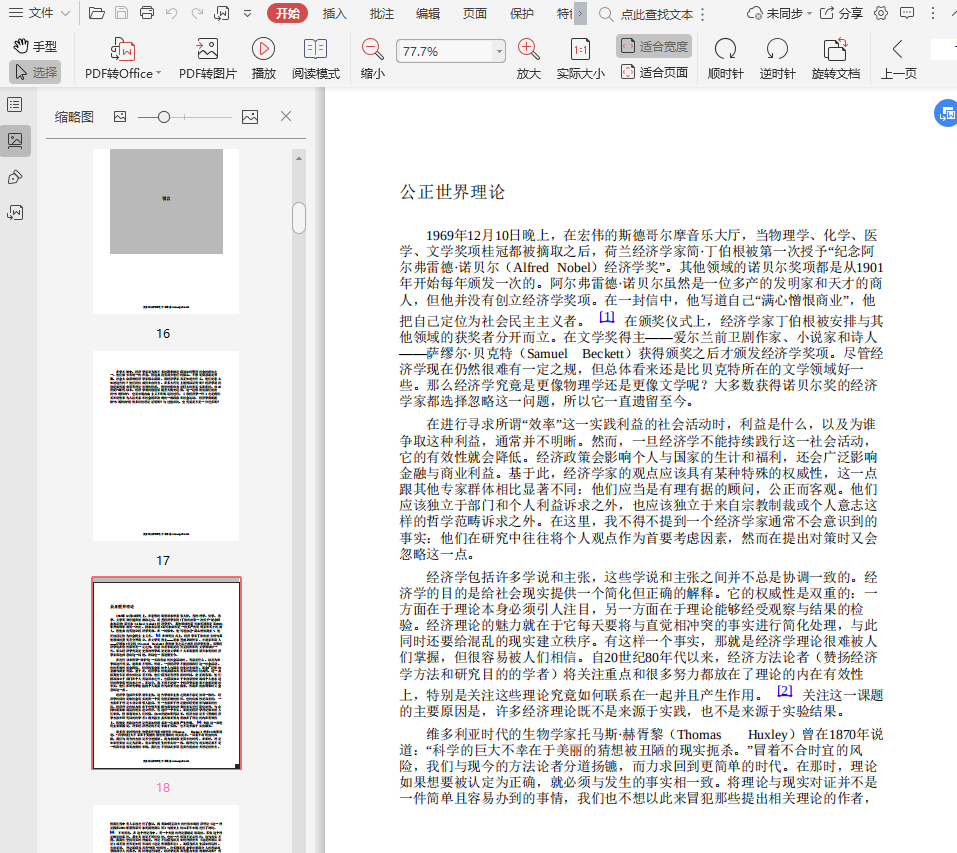
Task: Click the 播放 slideshow icon
Action: click(x=264, y=50)
